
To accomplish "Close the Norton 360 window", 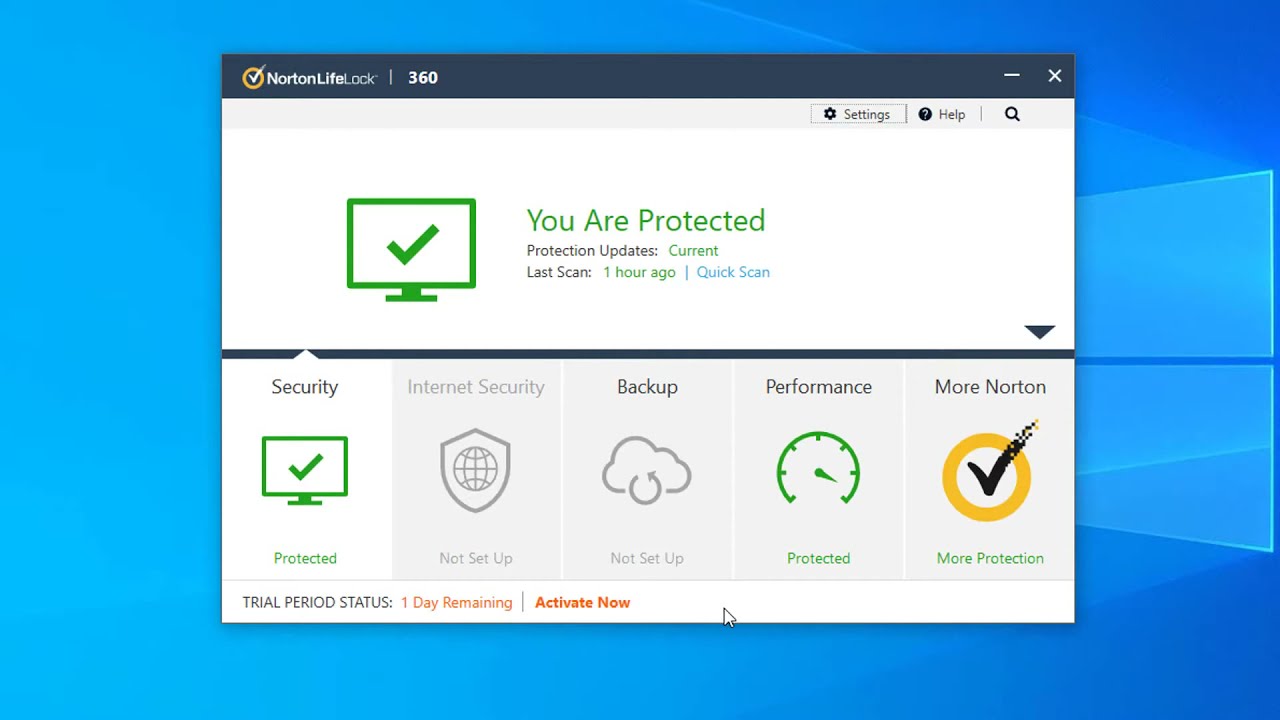I will coord(1055,75).
